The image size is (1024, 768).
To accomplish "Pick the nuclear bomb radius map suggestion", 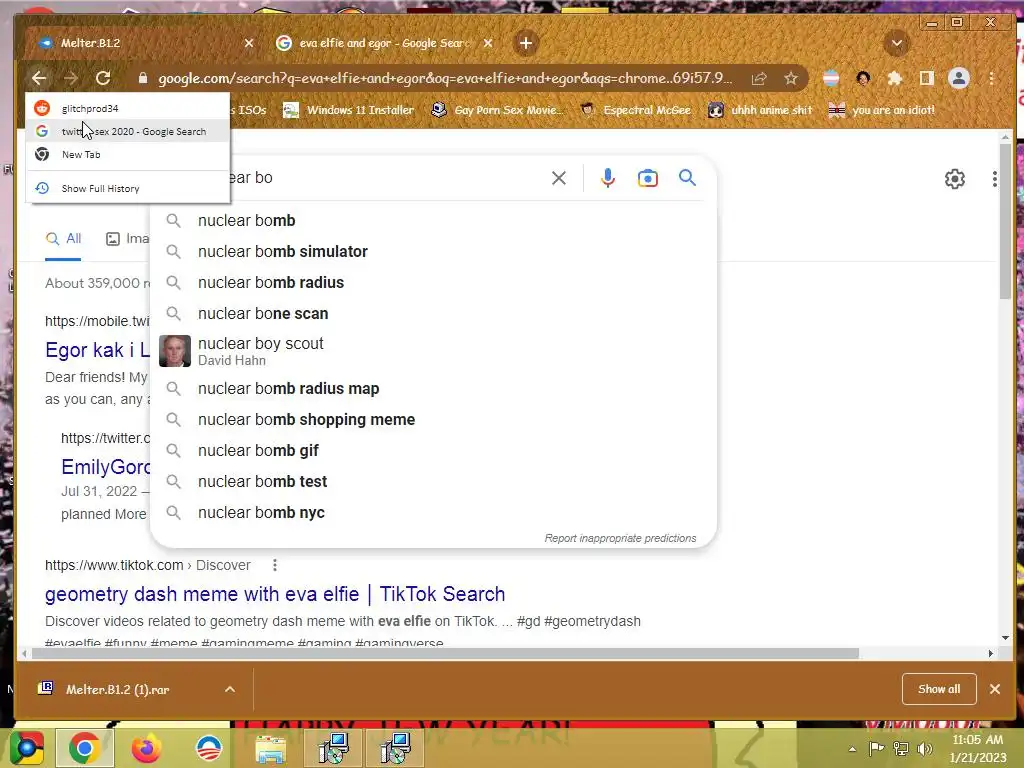I will point(434,389).
